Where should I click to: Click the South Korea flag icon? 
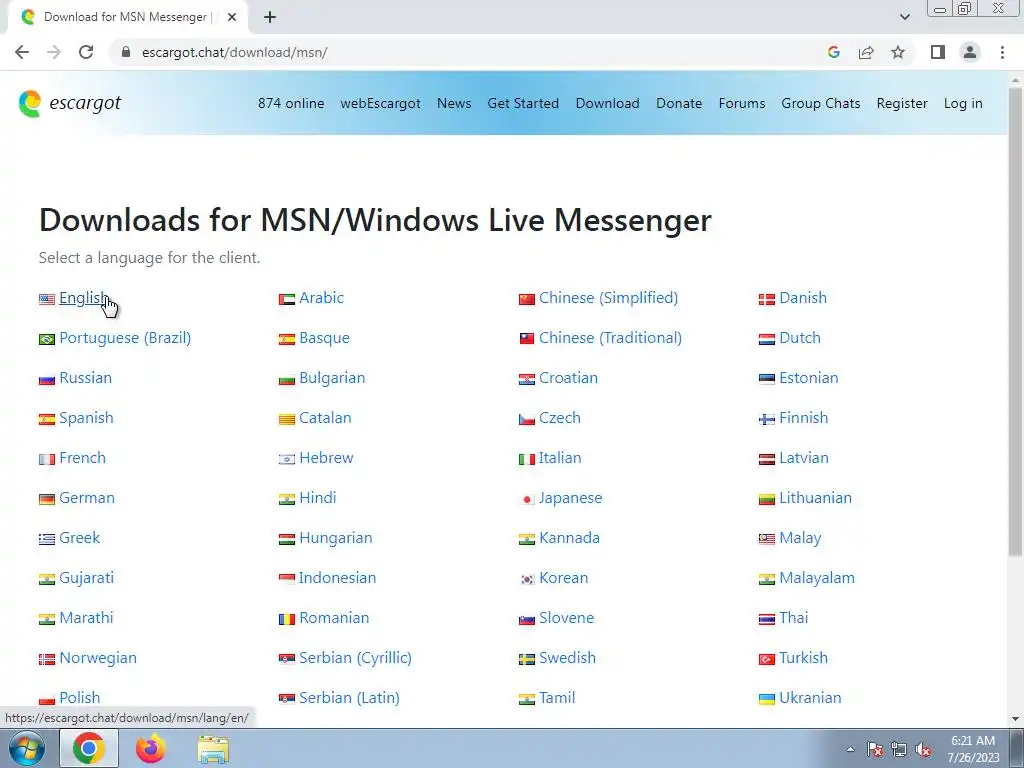click(x=527, y=579)
